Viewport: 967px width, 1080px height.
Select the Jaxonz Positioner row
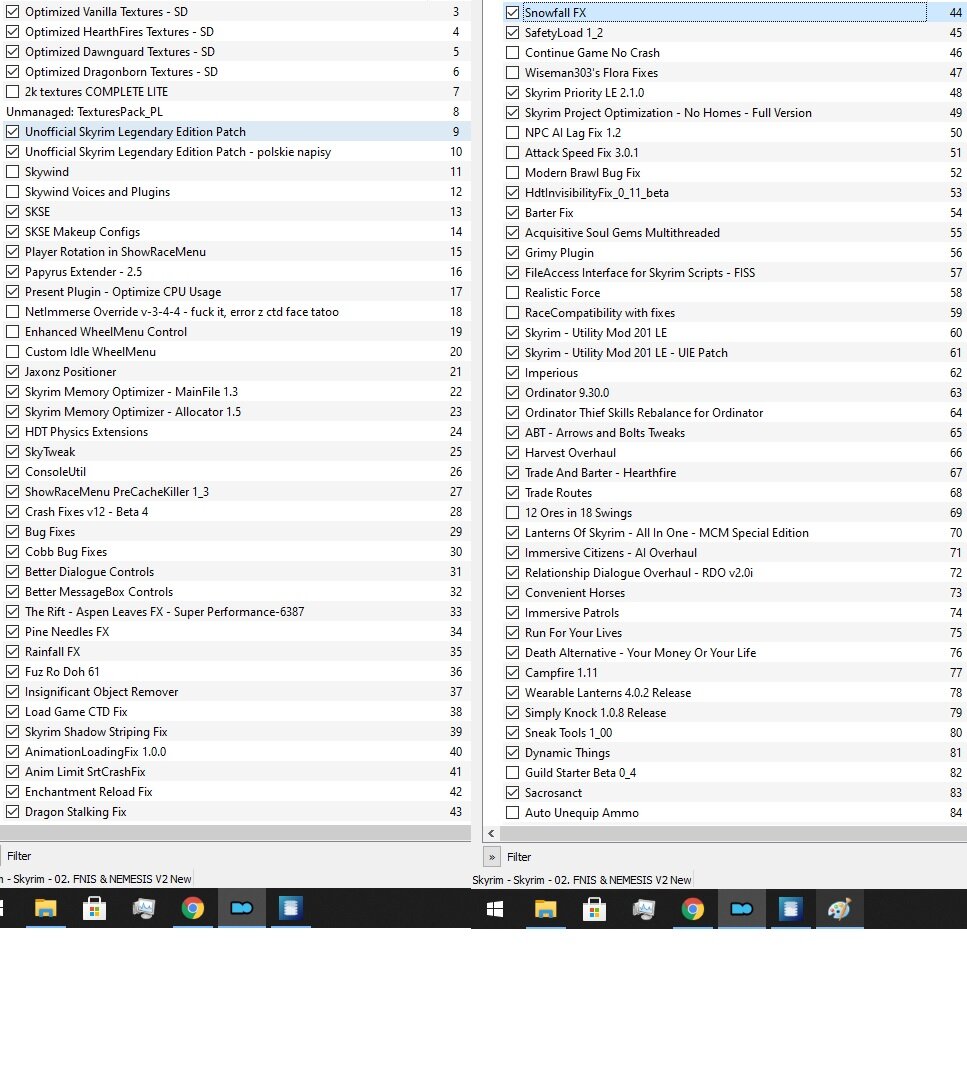click(x=236, y=371)
